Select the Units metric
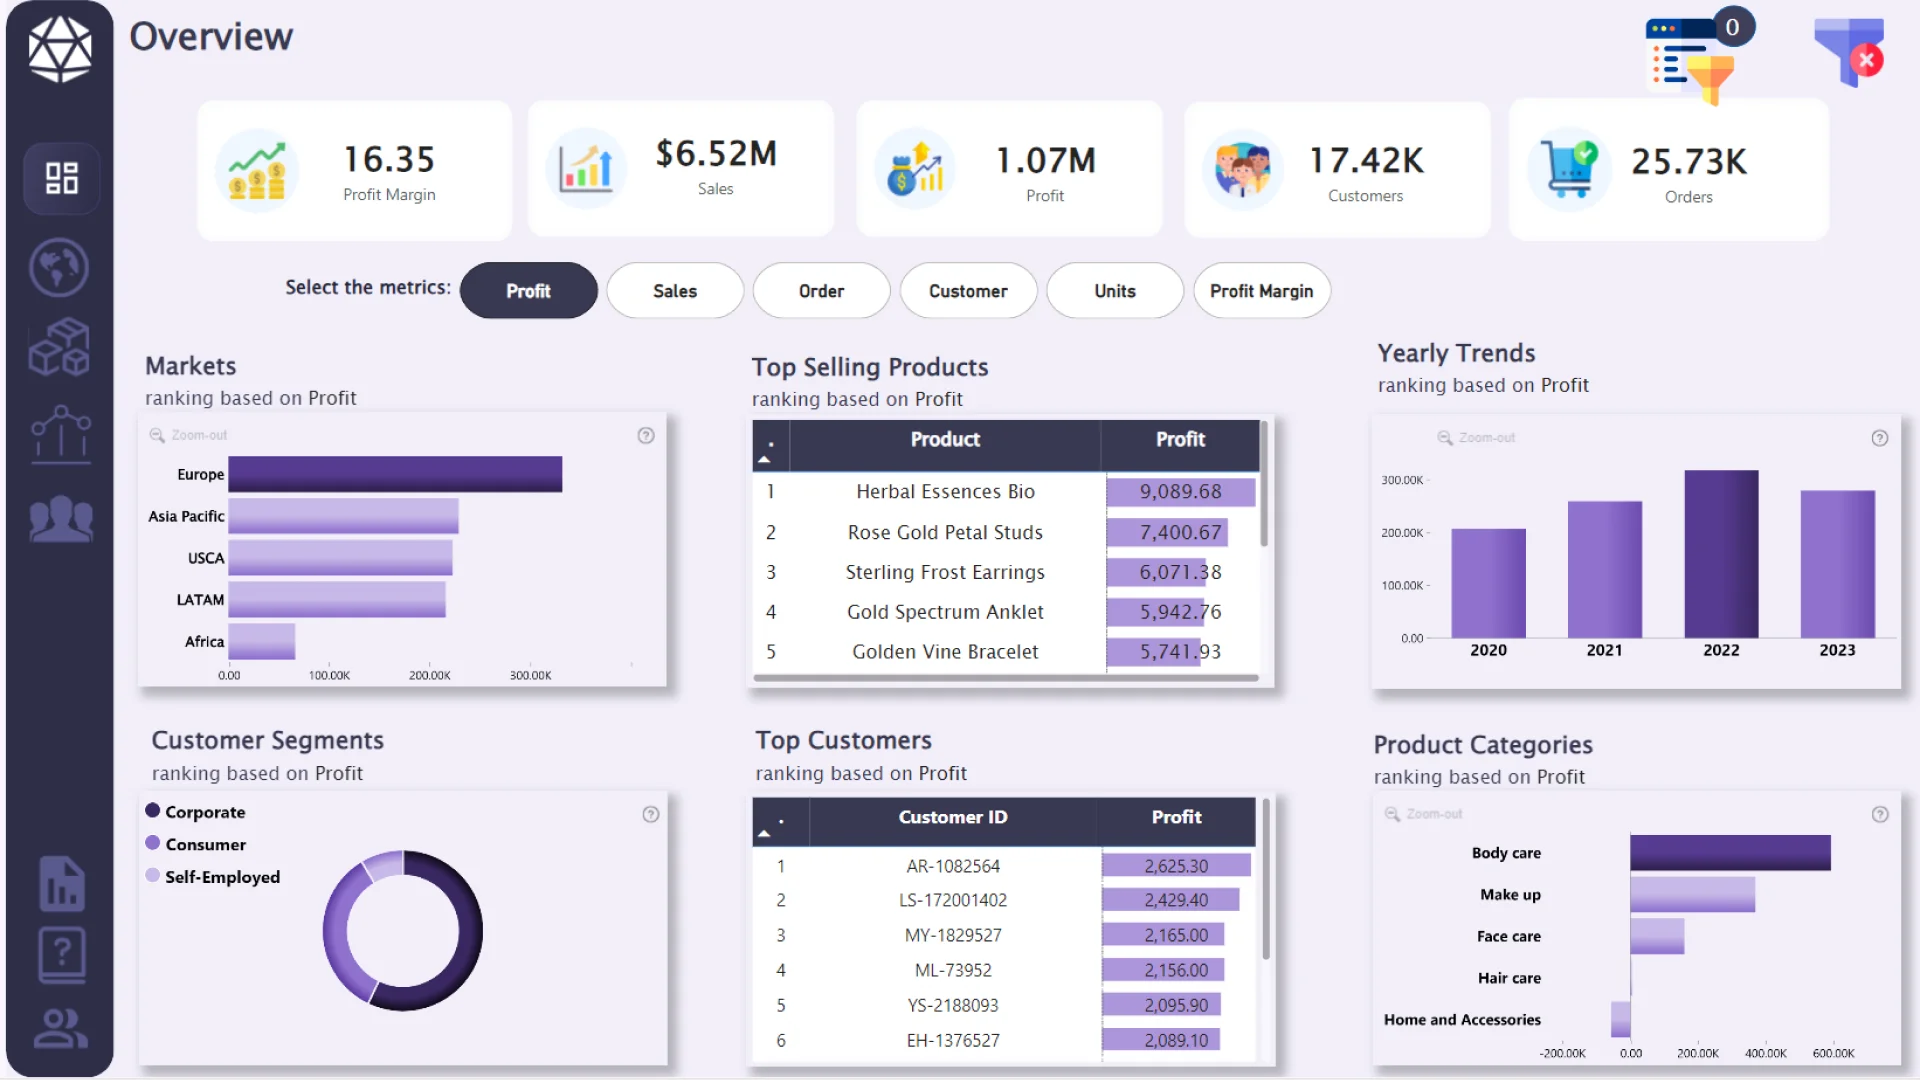 pos(1115,291)
